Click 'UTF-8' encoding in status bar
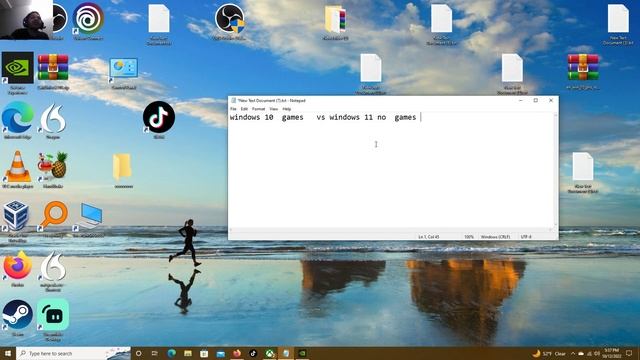Image resolution: width=640 pixels, height=360 pixels. 526,237
